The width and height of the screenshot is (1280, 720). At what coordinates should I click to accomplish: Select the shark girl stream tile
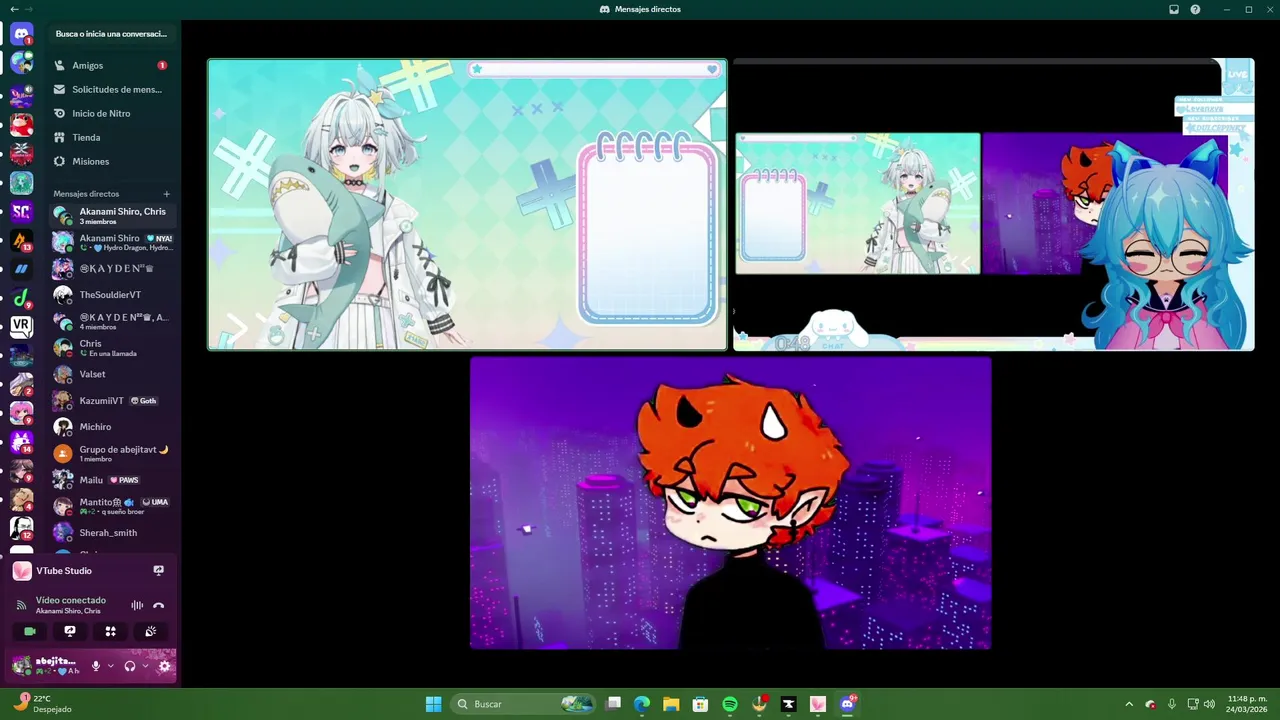click(x=467, y=204)
